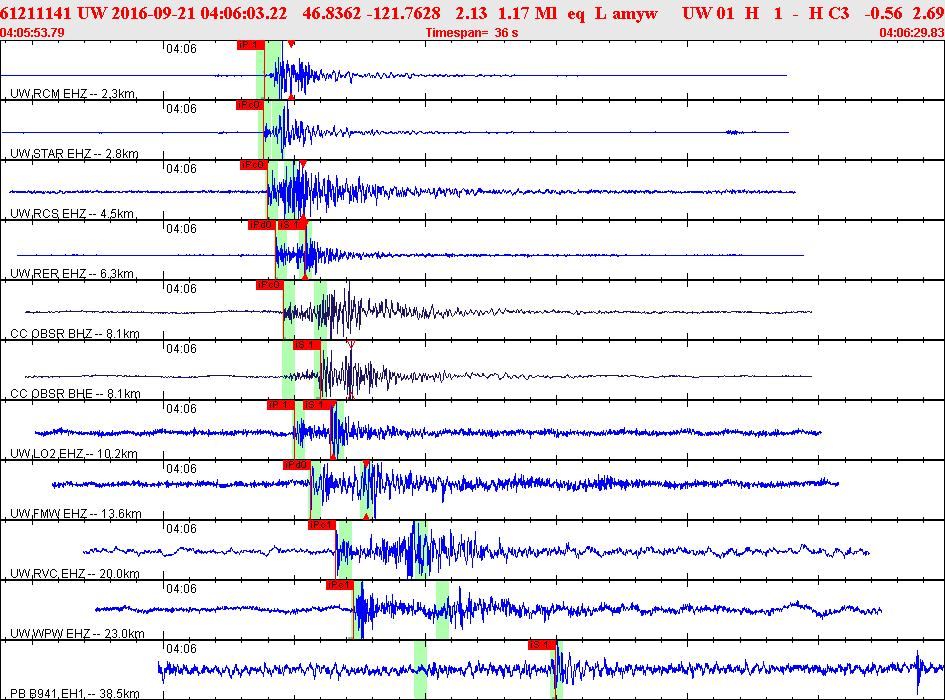Select station label UW RER EHZ -- 6.3km
The height and width of the screenshot is (700, 945).
(x=72, y=274)
